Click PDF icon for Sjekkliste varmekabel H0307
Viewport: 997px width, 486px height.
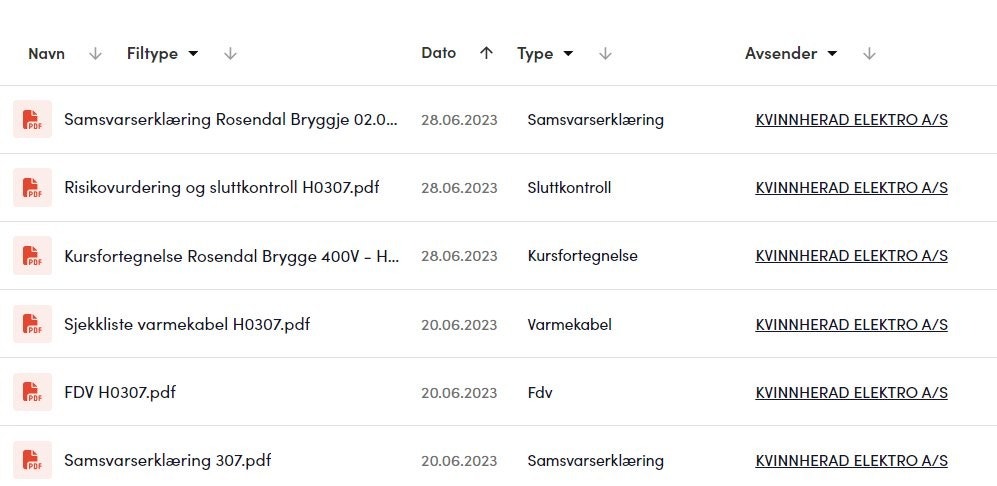[32, 324]
